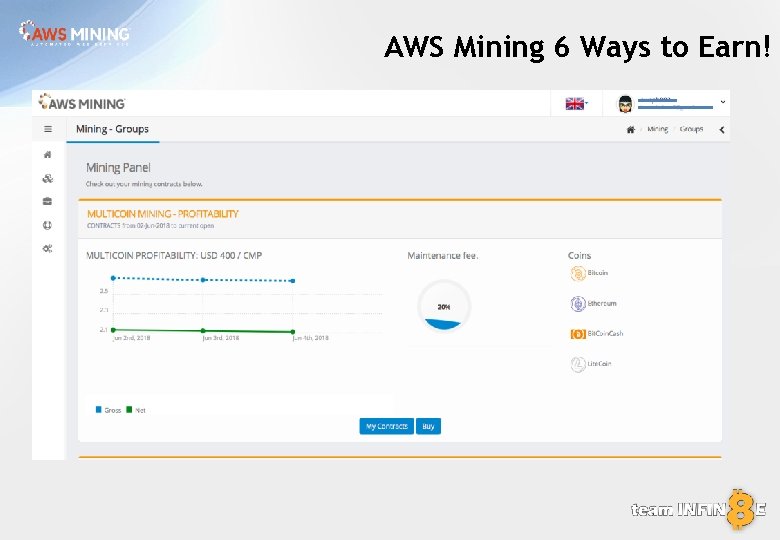
Task: Click the LiteCoin coin icon
Action: (578, 364)
